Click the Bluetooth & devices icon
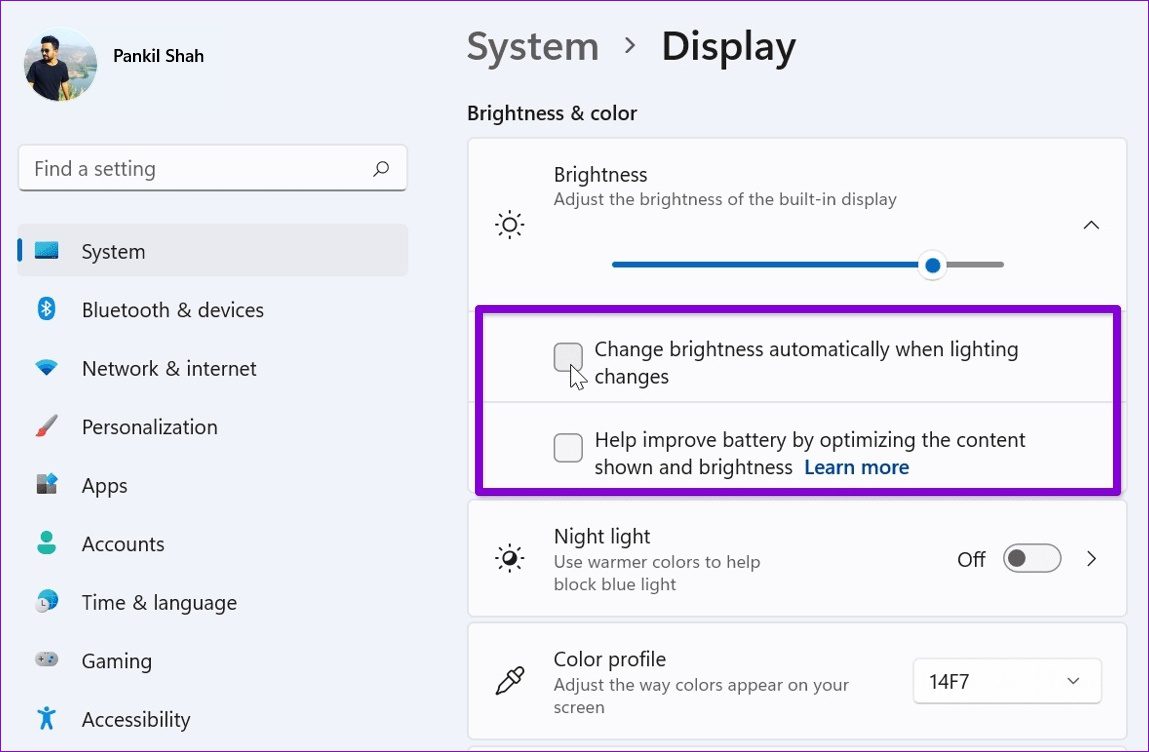 (46, 310)
